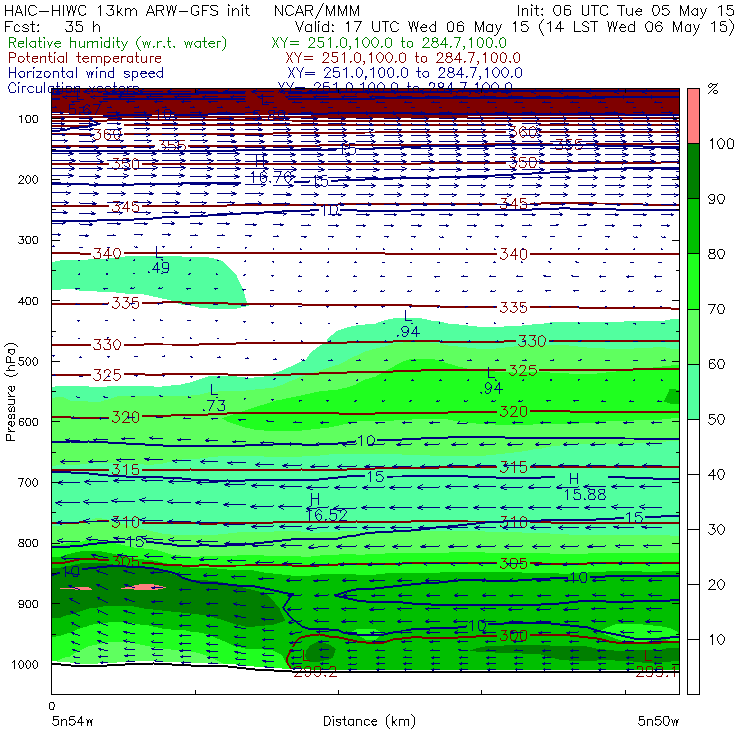Viewport: 740px width, 740px height.
Task: Click the 'NCAR/MMM' header text
Action: tap(317, 11)
